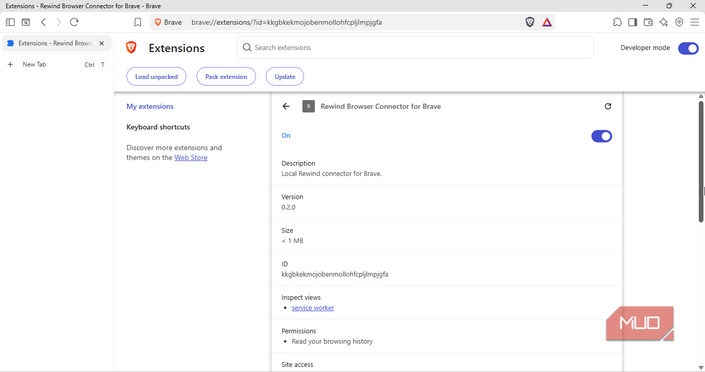Viewport: 705px width, 372px height.
Task: Click the scrollbar down arrow
Action: coord(701,368)
